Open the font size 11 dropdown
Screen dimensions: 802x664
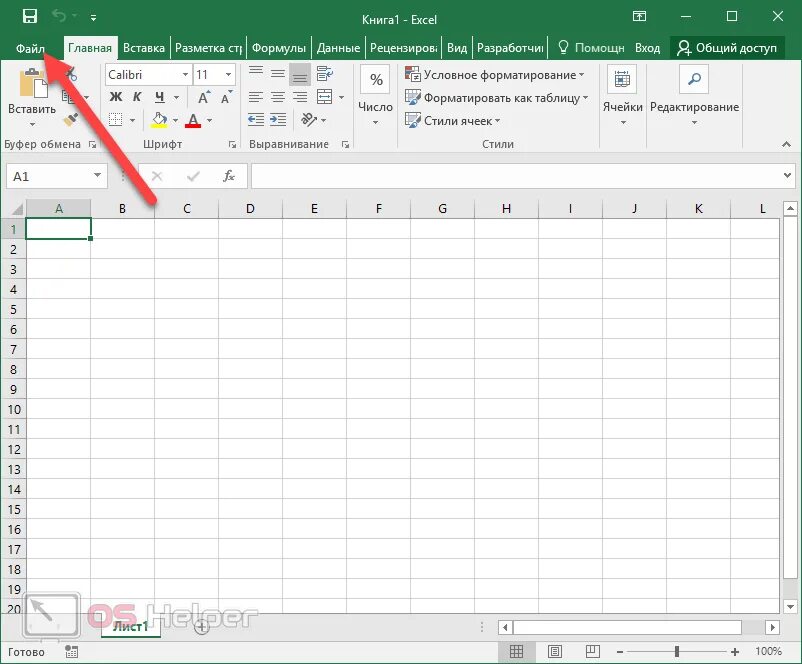click(228, 75)
